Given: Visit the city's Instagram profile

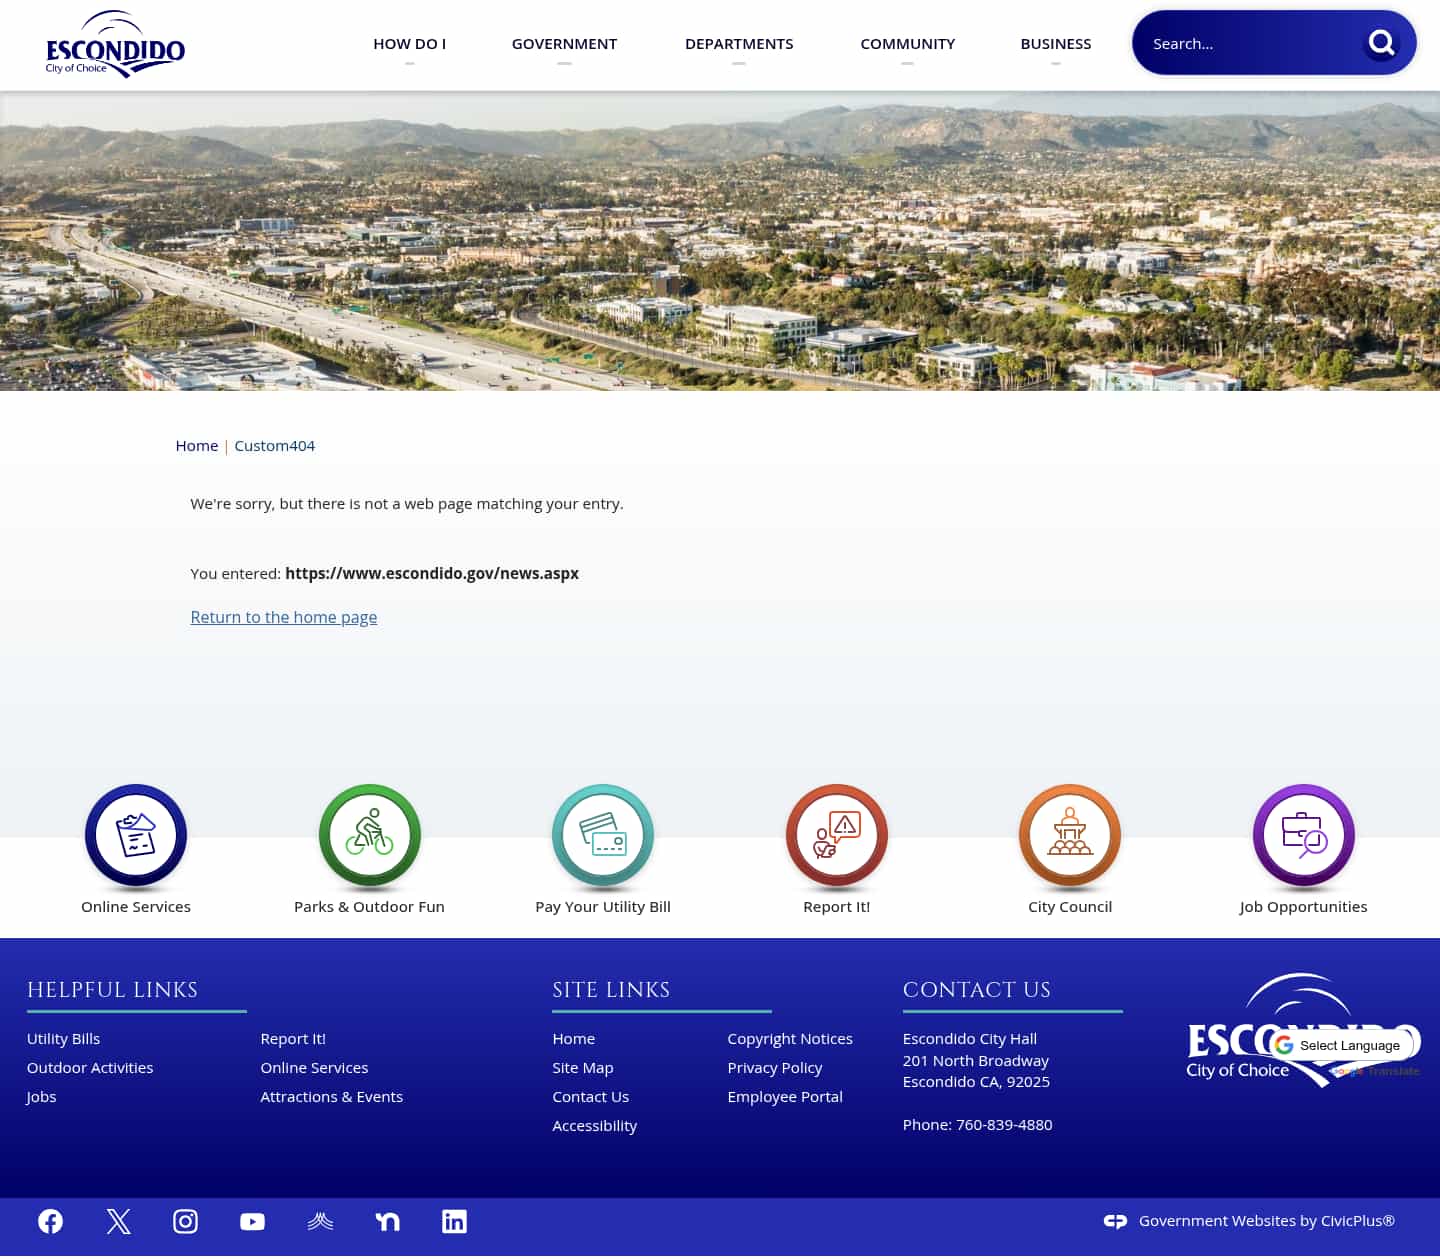Looking at the screenshot, I should click(x=185, y=1221).
